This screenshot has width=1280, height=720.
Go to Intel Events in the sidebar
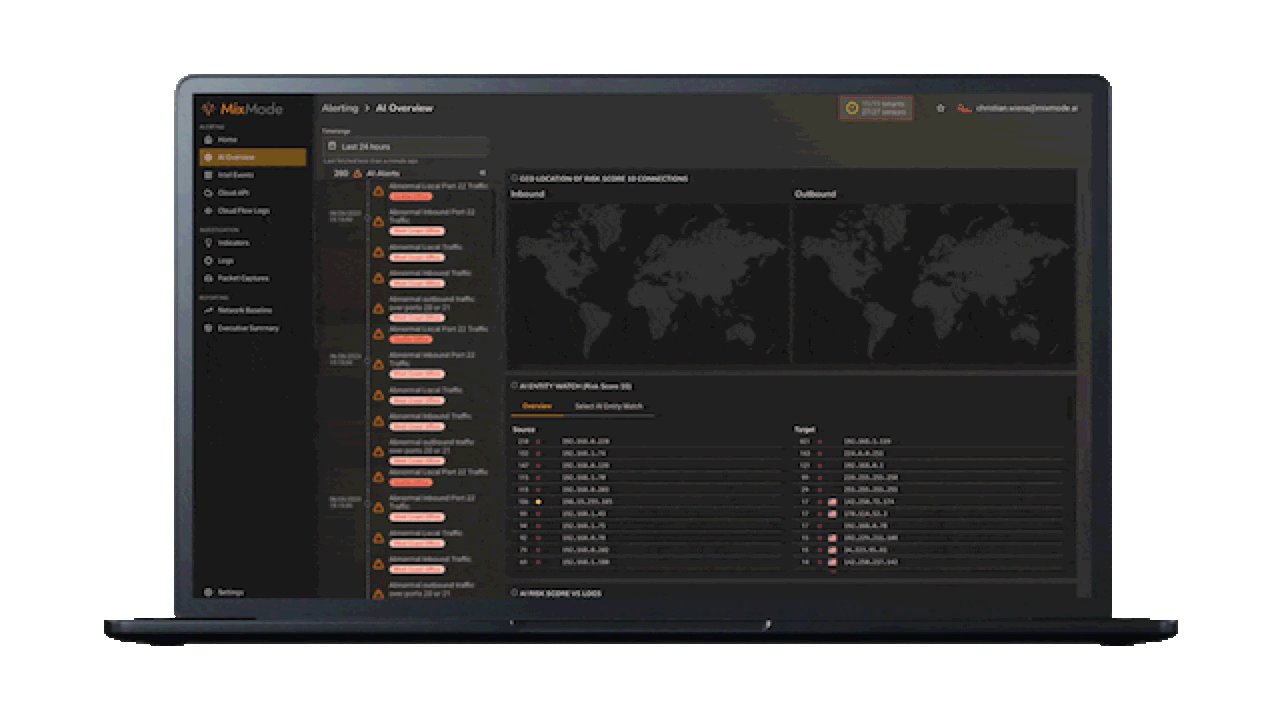coord(235,175)
